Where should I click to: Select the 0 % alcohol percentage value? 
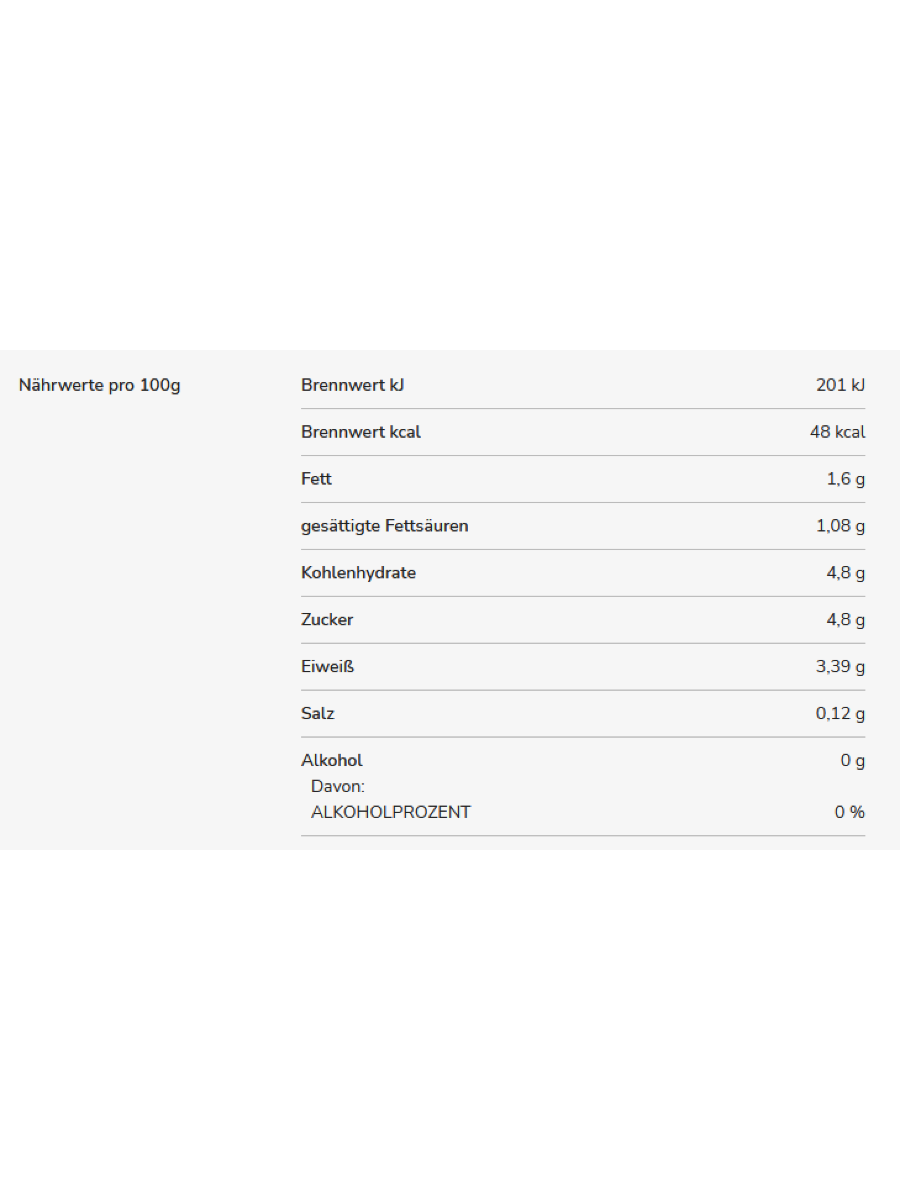tap(850, 812)
